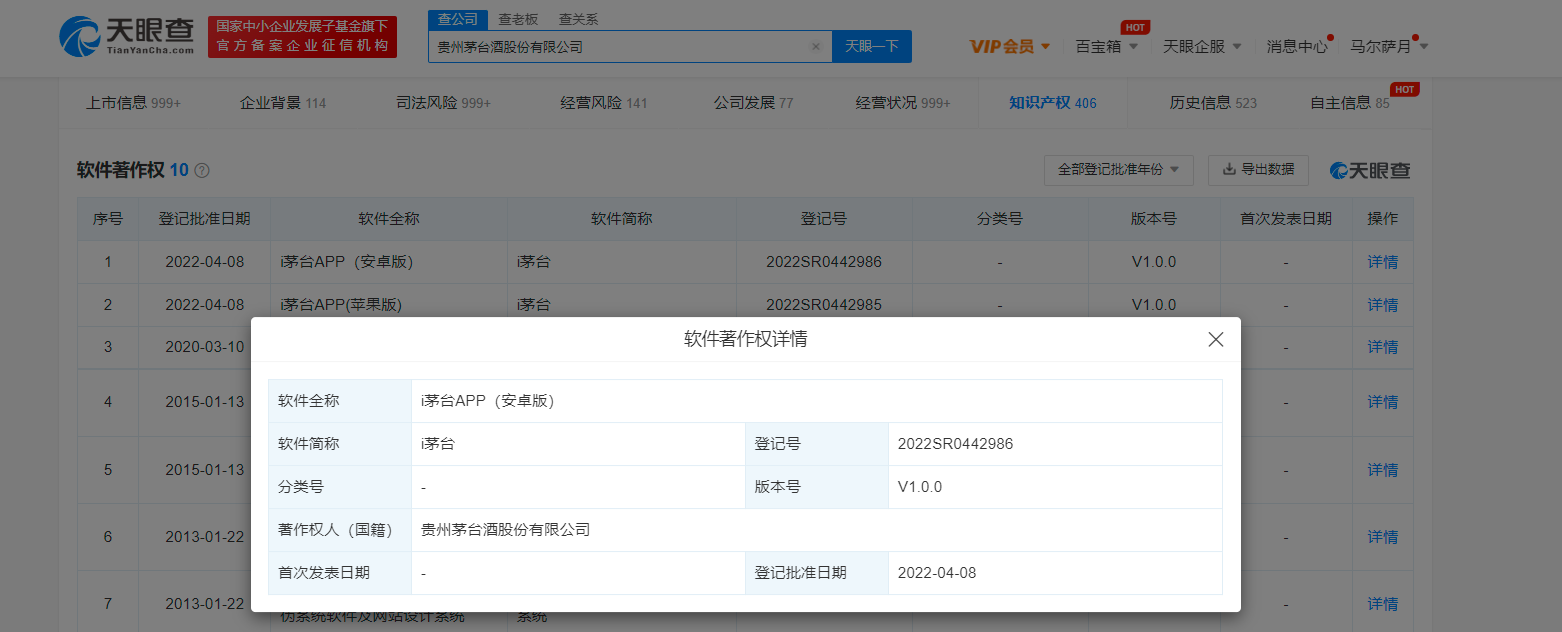This screenshot has height=632, width=1562.
Task: Open 详情 for row 1 i茅台APP（安卓版）
Action: [1383, 262]
